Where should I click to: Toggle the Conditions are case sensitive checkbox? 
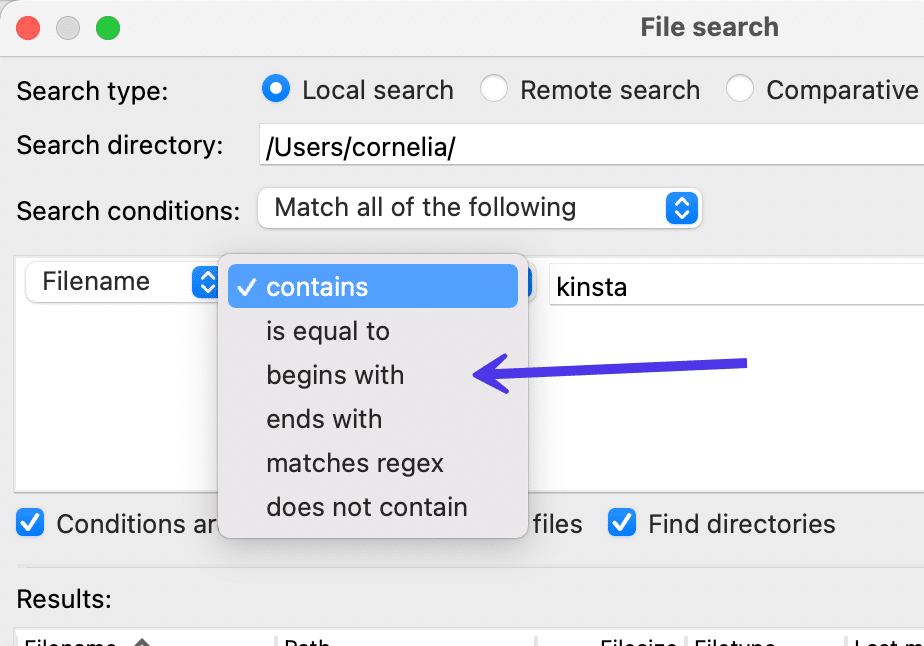click(31, 523)
